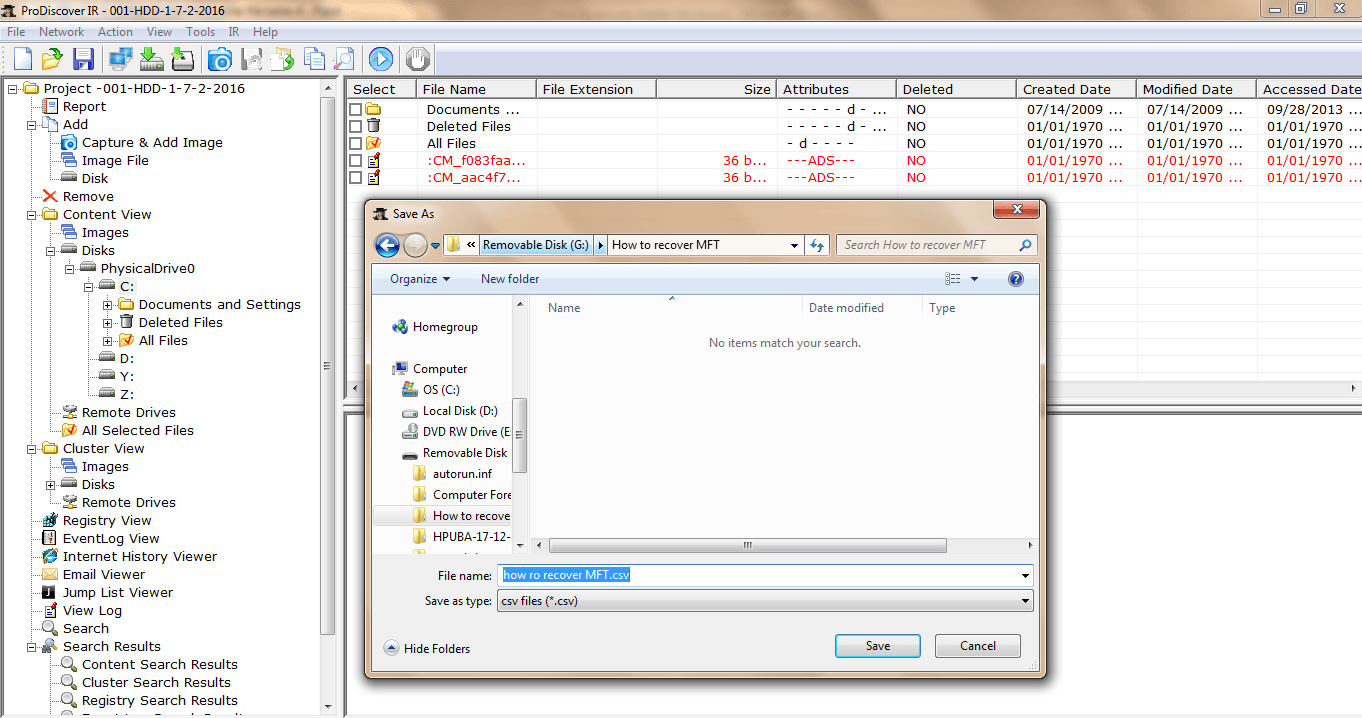Click the Cancel button
Image resolution: width=1362 pixels, height=718 pixels.
(x=978, y=646)
